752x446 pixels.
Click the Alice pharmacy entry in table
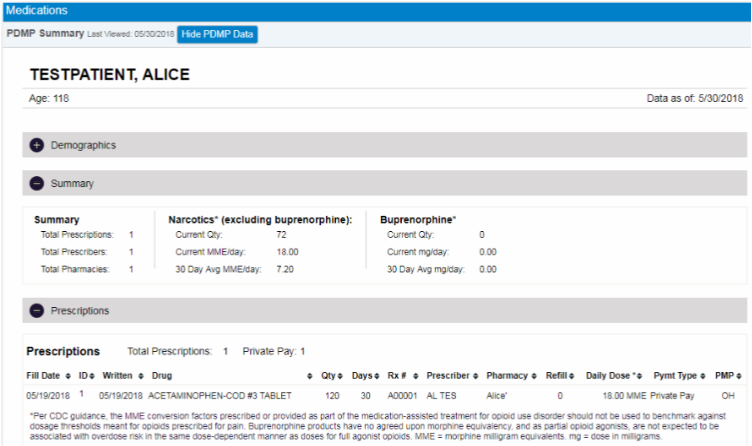click(499, 395)
